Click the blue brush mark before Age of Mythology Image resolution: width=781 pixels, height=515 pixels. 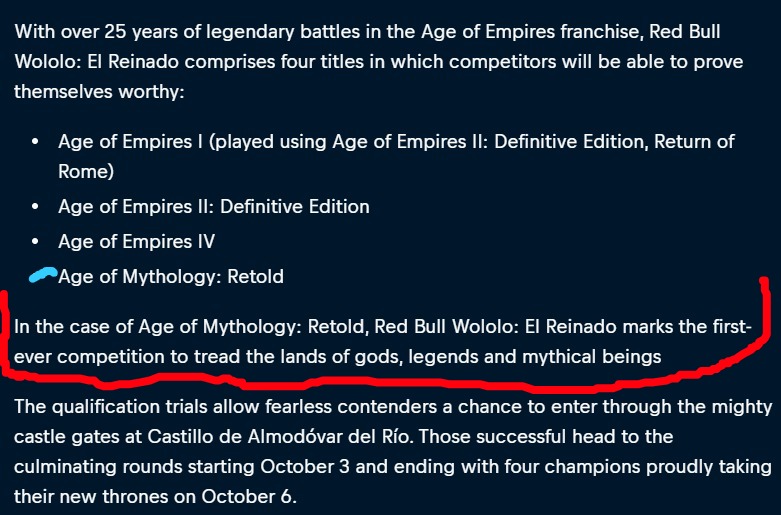pos(43,274)
